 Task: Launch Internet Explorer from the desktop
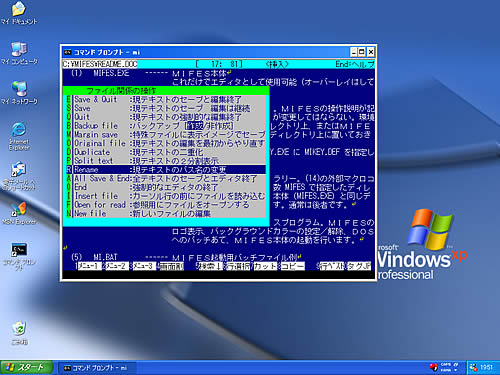19,136
